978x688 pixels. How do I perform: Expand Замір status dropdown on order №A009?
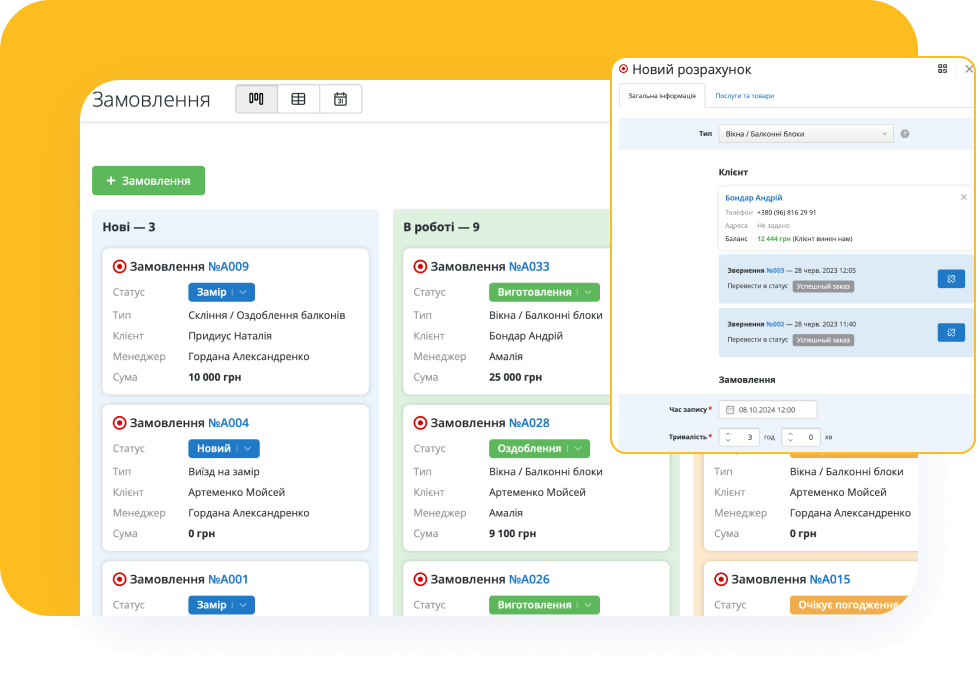click(x=243, y=292)
